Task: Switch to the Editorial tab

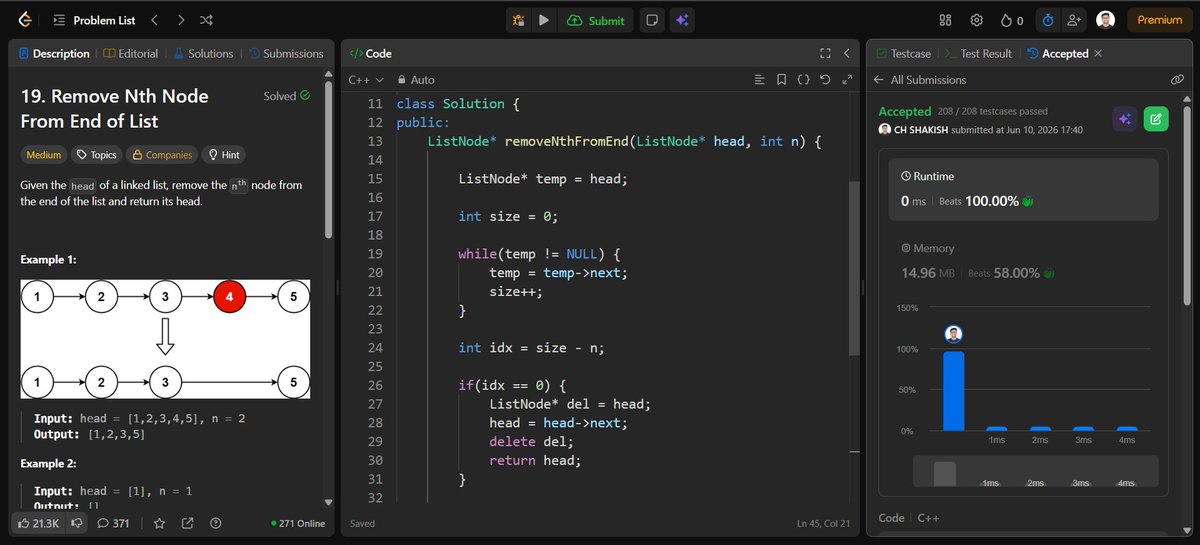Action: [131, 53]
